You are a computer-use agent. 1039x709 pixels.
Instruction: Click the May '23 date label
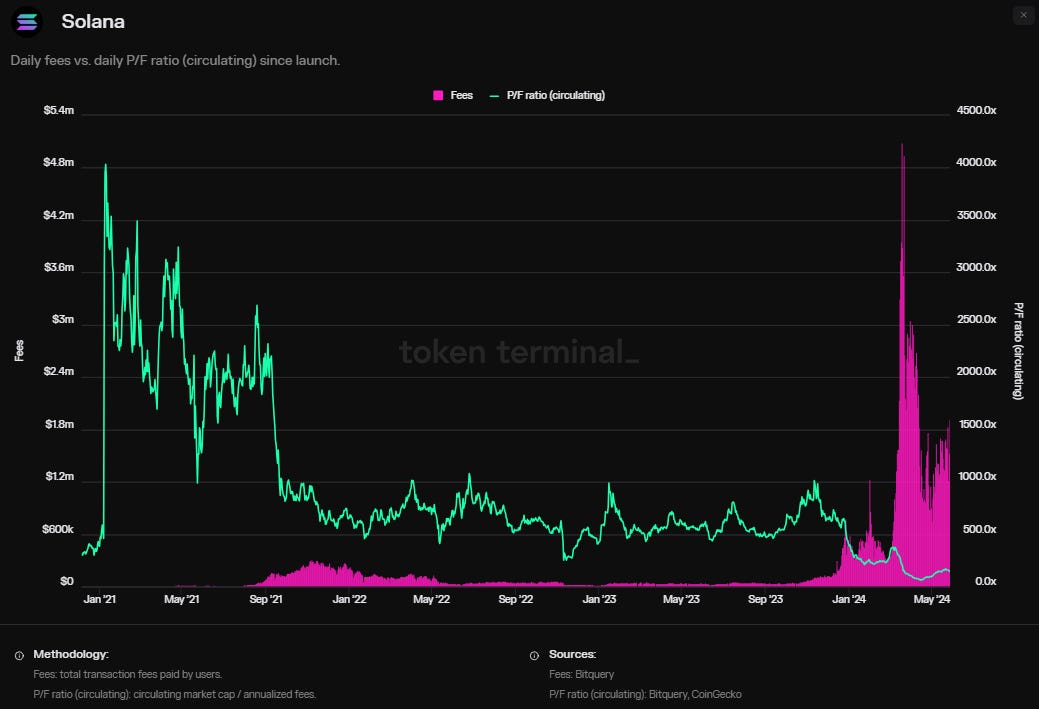click(x=681, y=600)
